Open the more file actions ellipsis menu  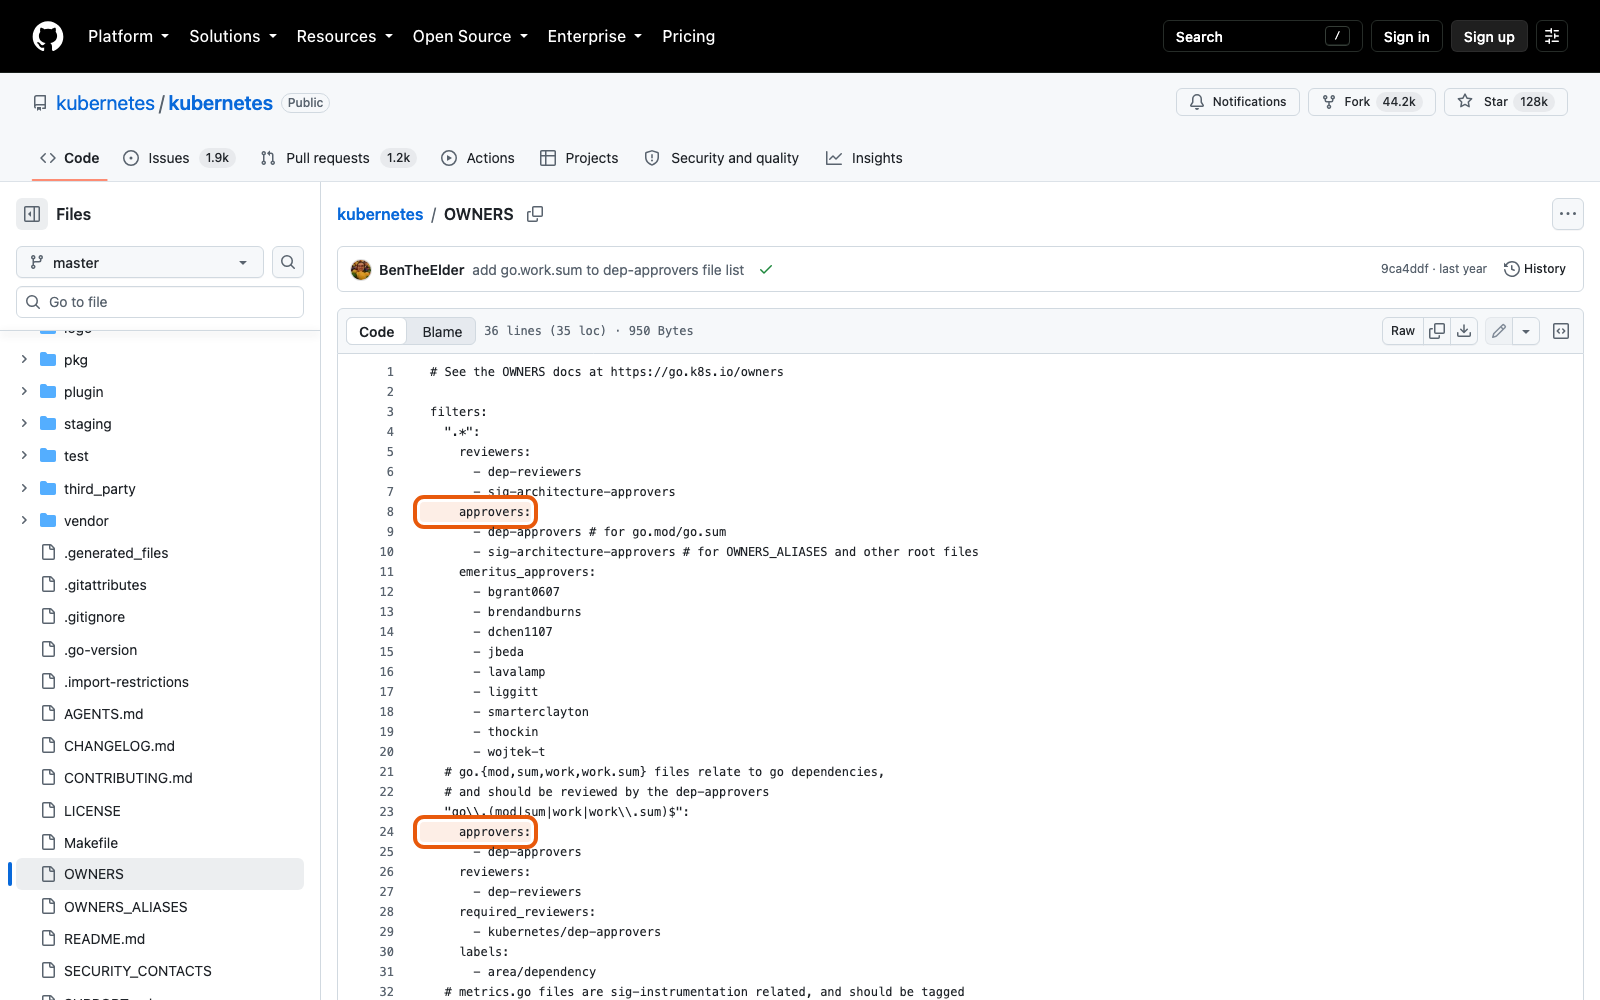1568,214
